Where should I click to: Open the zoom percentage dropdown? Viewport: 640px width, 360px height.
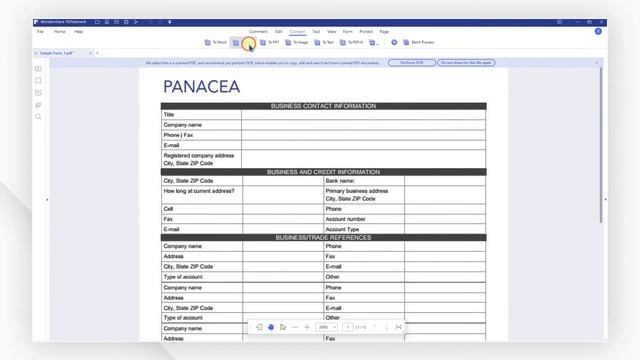click(x=327, y=327)
